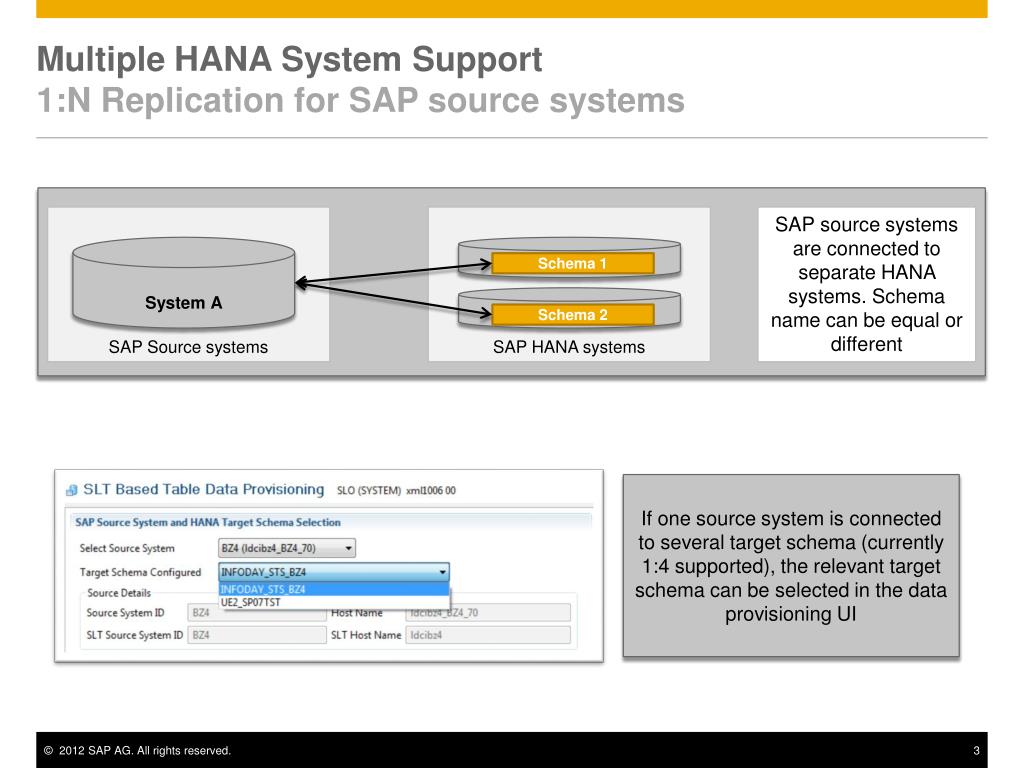The image size is (1024, 768).
Task: Click 'SAP Source System and HANA Target Schema Selection' header
Action: (208, 522)
